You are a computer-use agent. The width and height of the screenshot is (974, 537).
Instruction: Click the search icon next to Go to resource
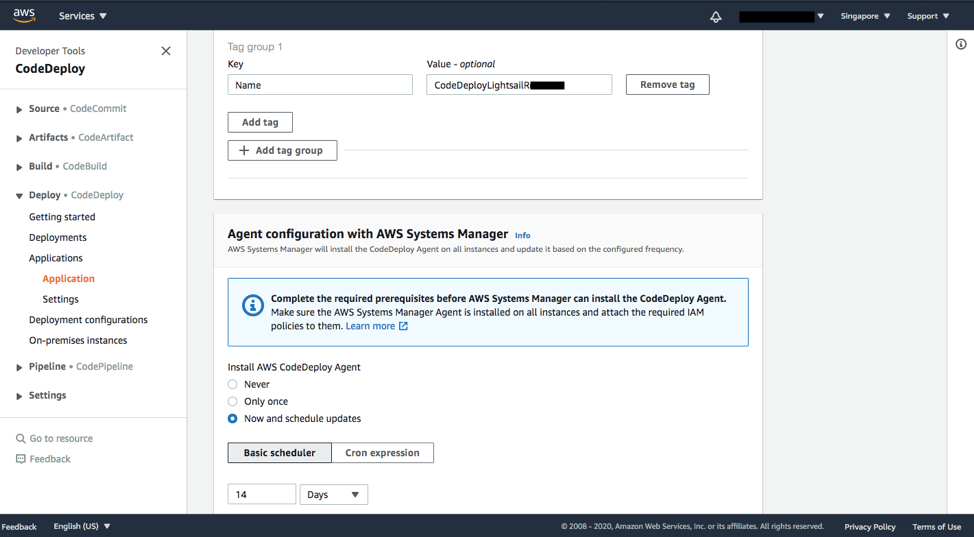tap(20, 438)
